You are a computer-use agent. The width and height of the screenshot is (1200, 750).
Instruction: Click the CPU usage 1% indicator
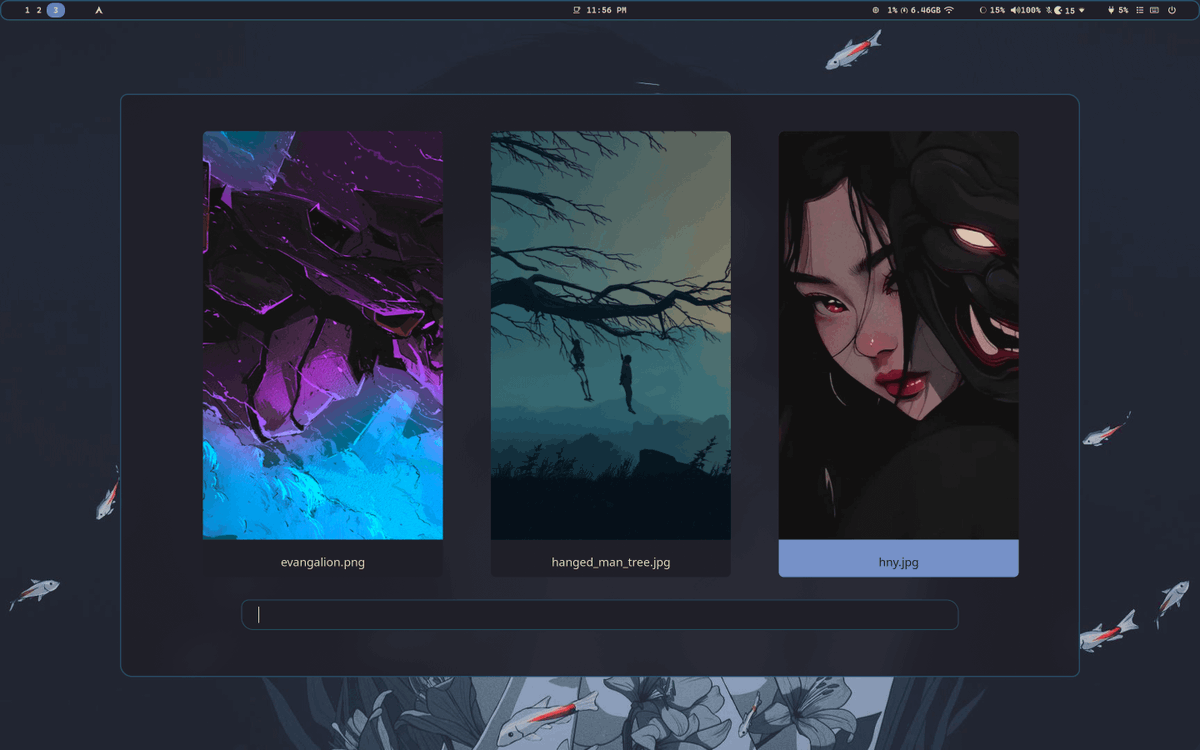pyautogui.click(x=886, y=10)
